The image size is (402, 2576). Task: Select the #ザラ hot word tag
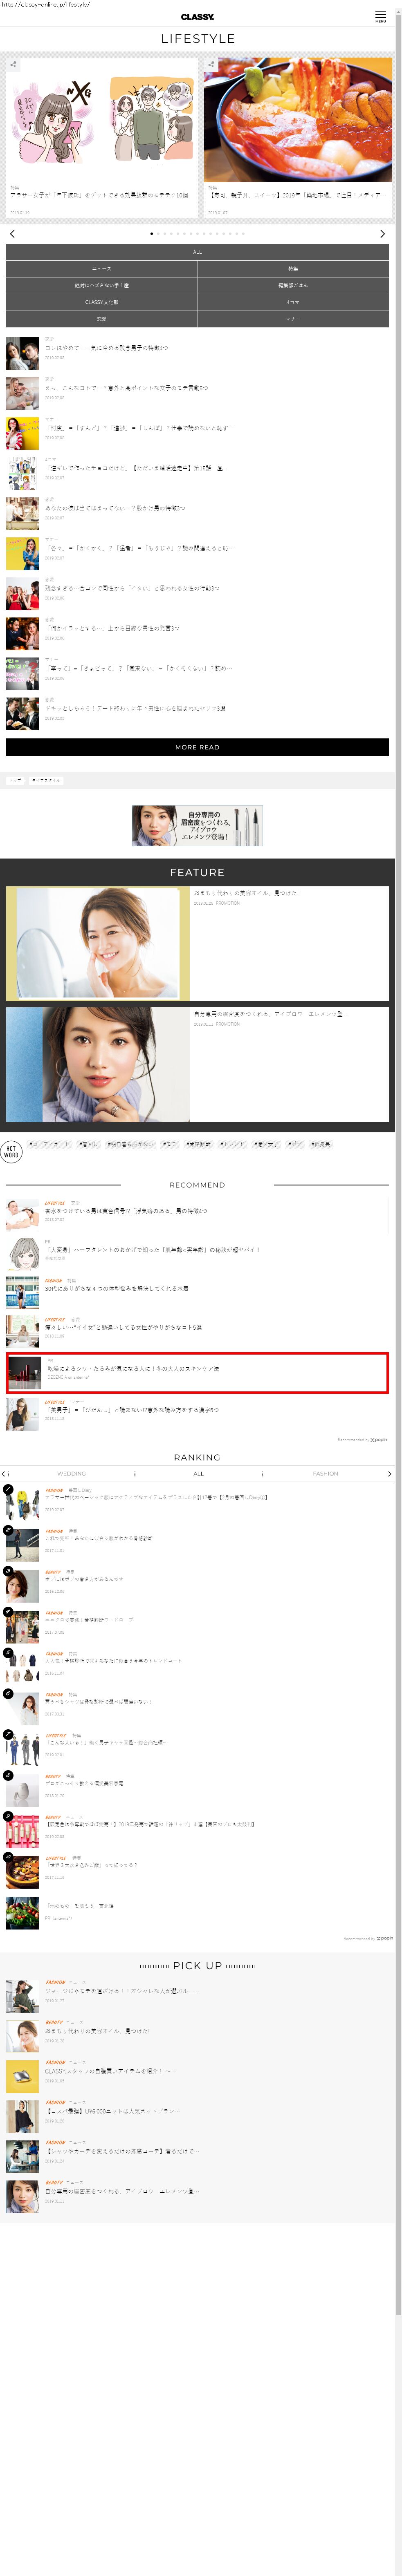tap(295, 1144)
